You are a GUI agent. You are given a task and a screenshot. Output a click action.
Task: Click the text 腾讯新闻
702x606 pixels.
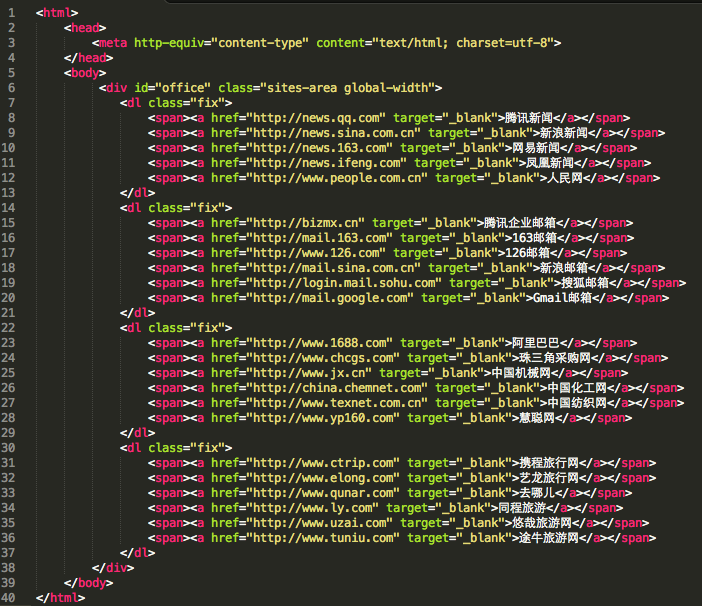tap(529, 118)
